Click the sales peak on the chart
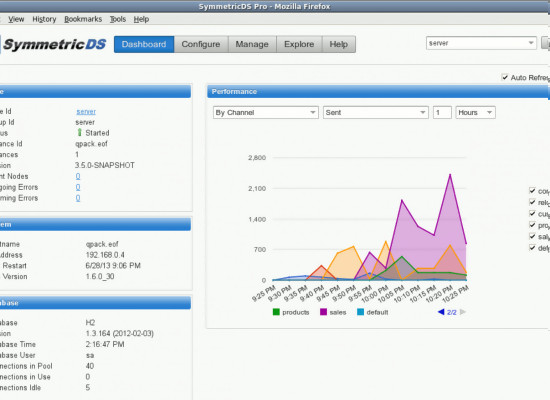The image size is (550, 400). tap(450, 174)
